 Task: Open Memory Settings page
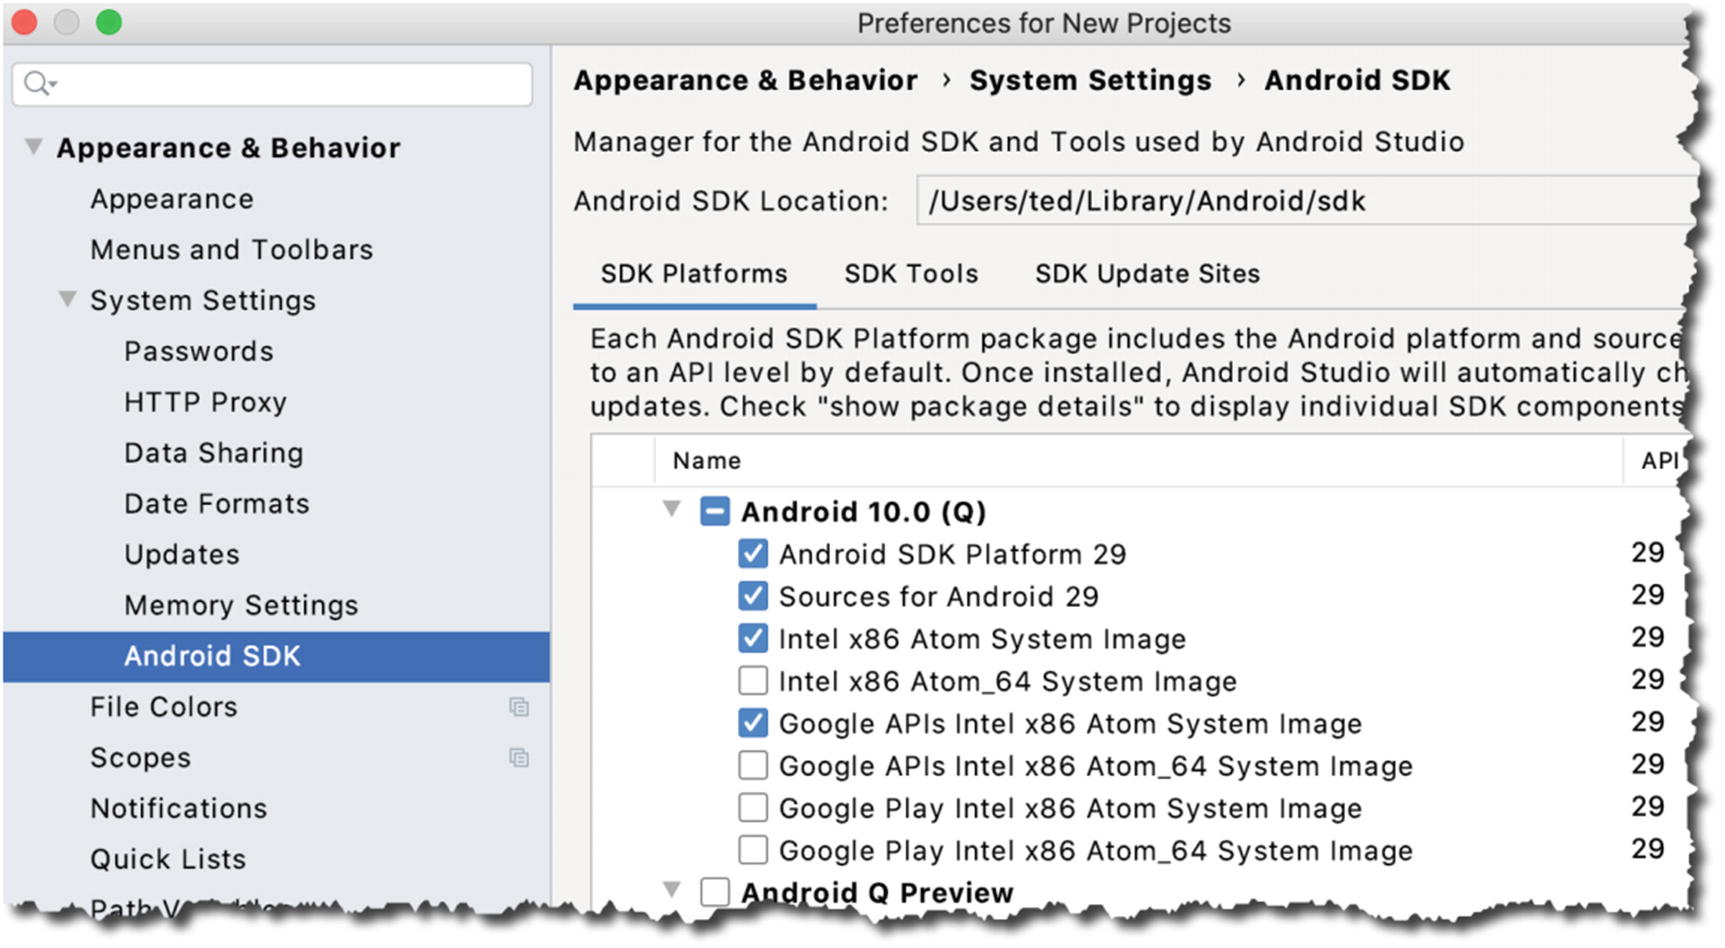click(241, 605)
